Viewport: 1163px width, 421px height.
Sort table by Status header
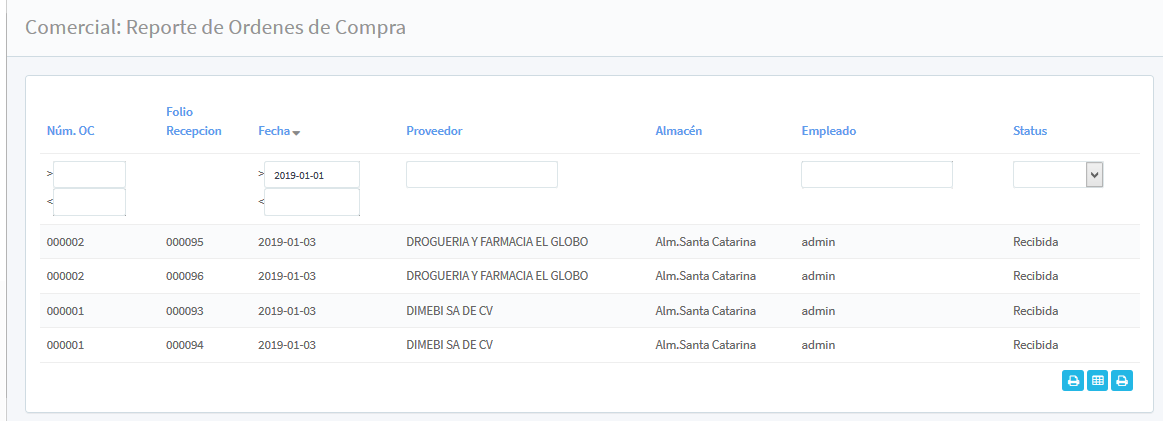1030,131
